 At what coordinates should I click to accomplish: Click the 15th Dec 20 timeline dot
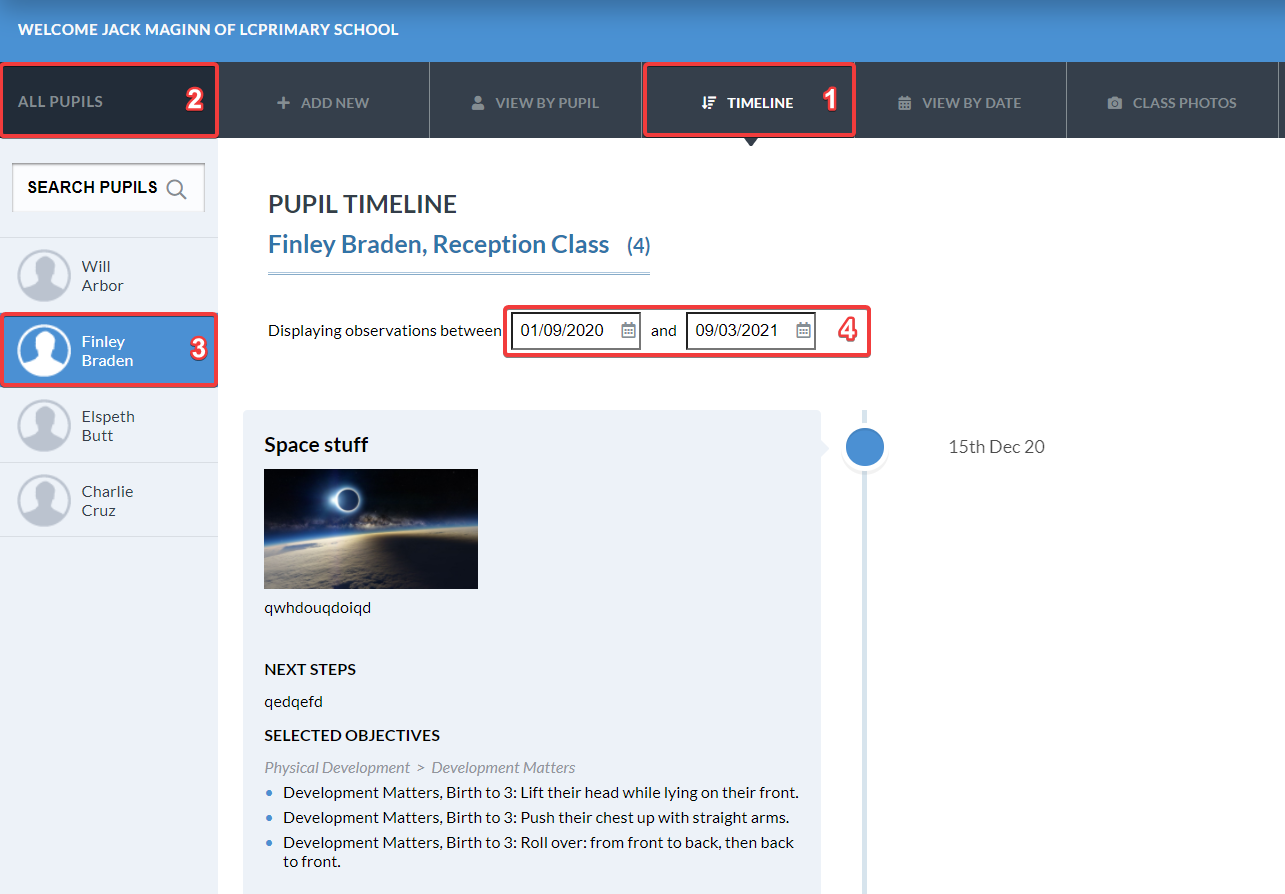click(864, 447)
